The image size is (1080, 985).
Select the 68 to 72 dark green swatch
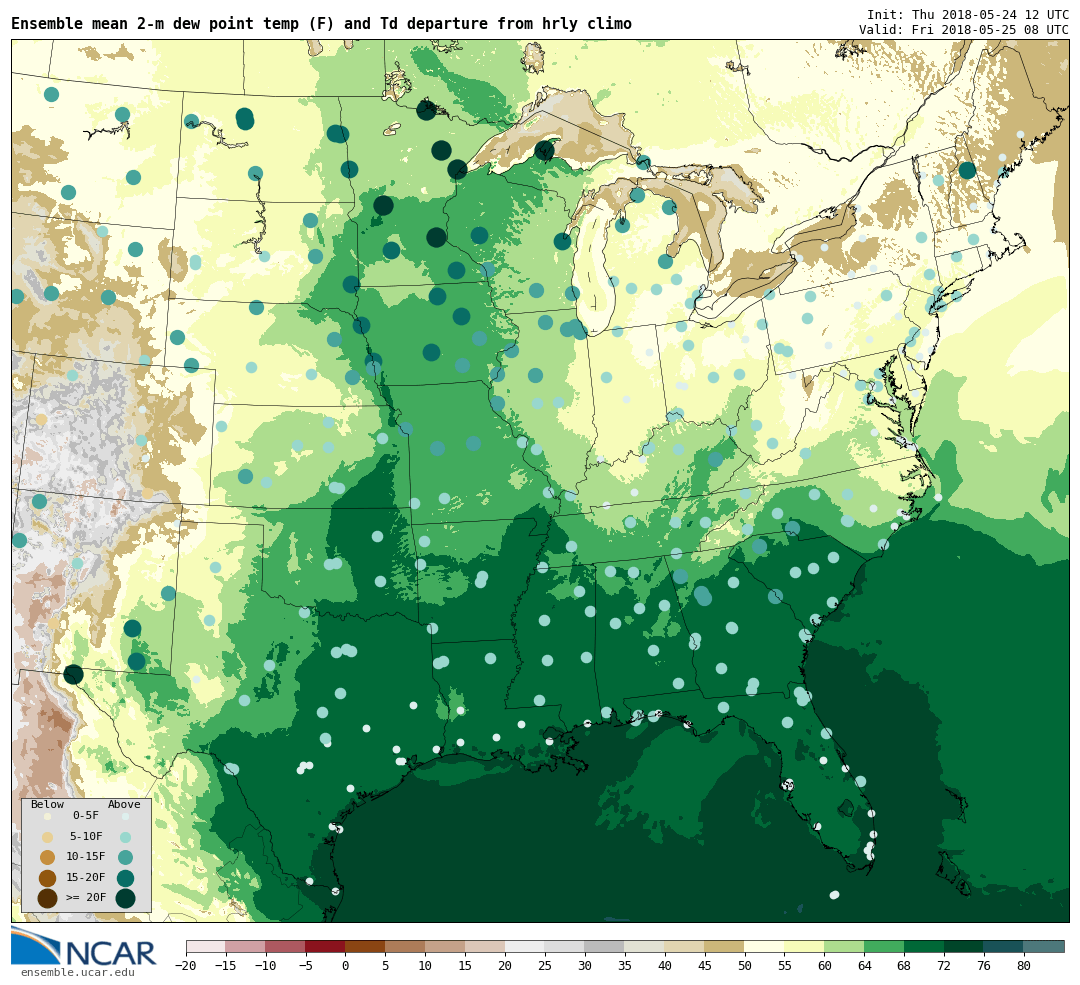click(925, 946)
